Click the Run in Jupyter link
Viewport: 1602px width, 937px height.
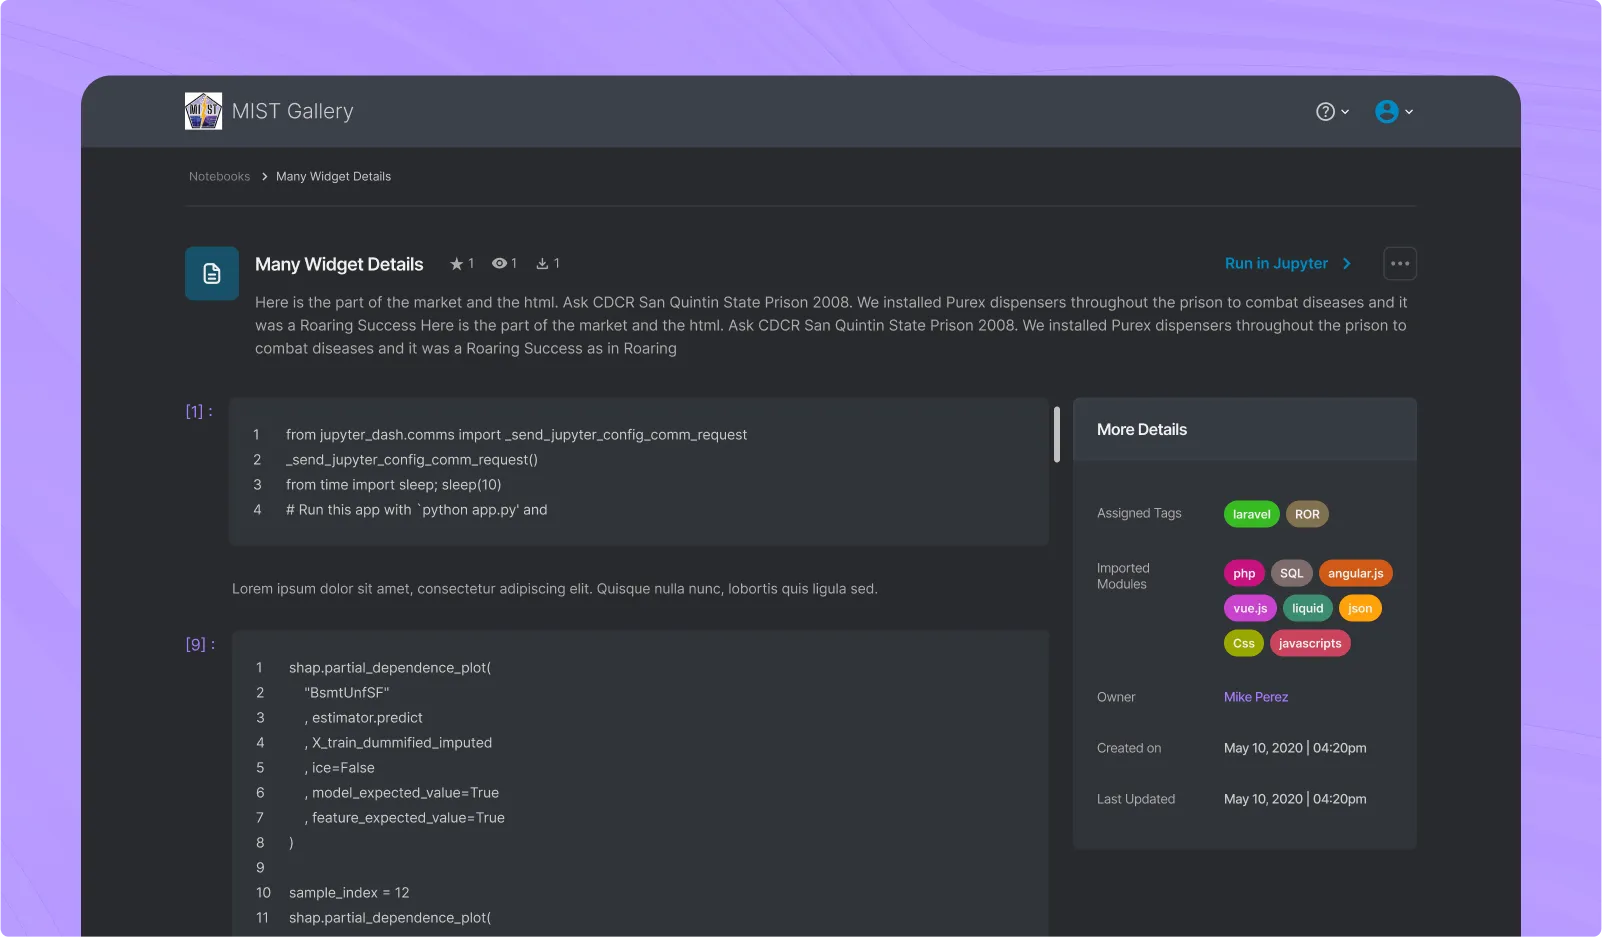pos(1276,264)
